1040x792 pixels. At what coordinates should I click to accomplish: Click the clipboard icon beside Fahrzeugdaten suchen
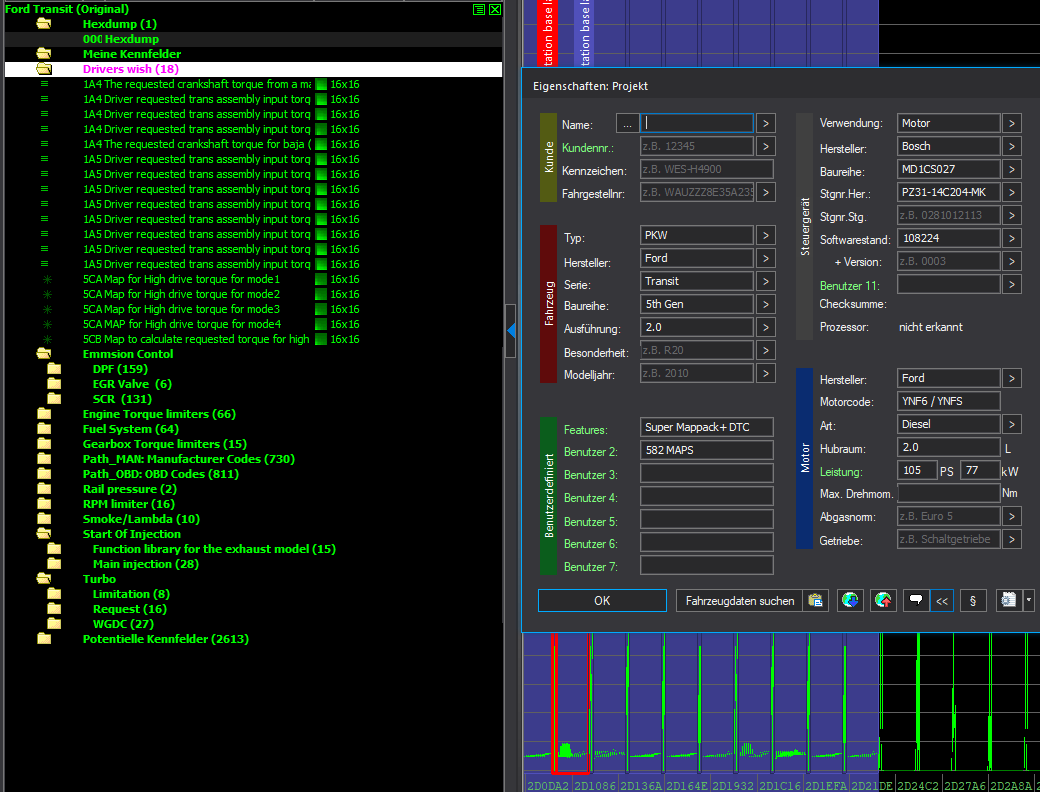(817, 601)
